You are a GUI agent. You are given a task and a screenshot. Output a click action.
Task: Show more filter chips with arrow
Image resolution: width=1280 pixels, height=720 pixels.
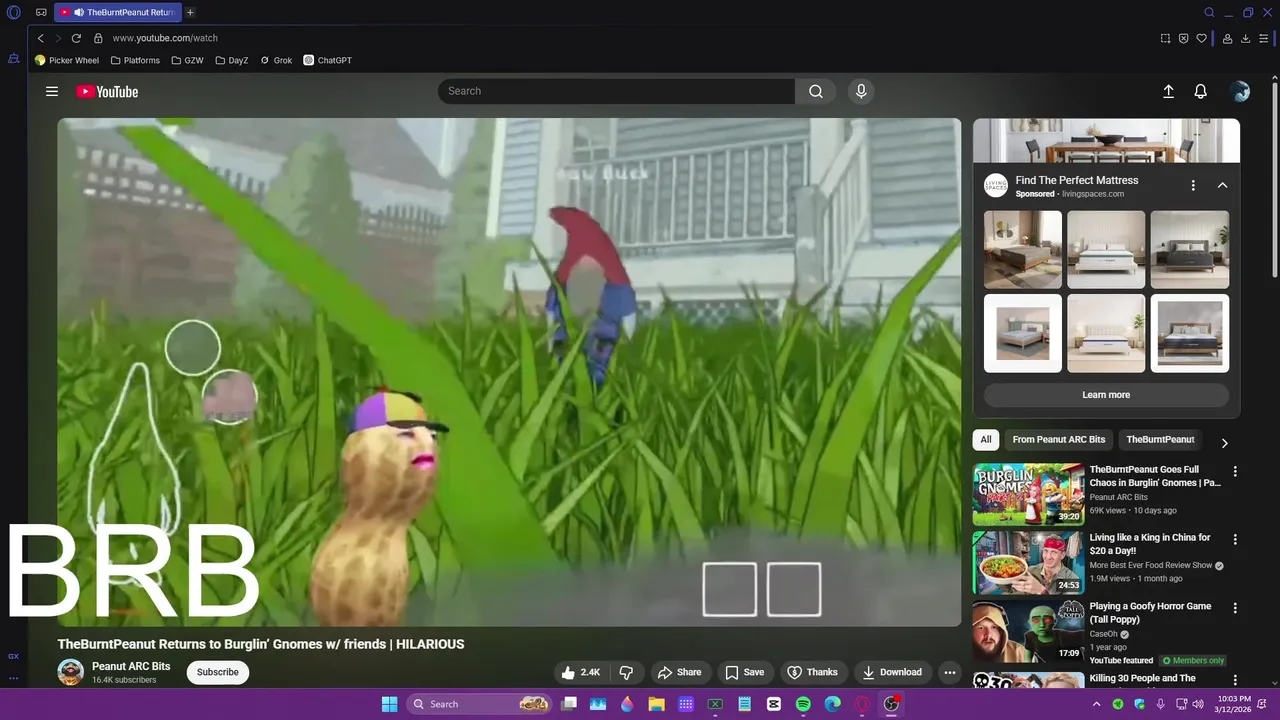pyautogui.click(x=1224, y=442)
